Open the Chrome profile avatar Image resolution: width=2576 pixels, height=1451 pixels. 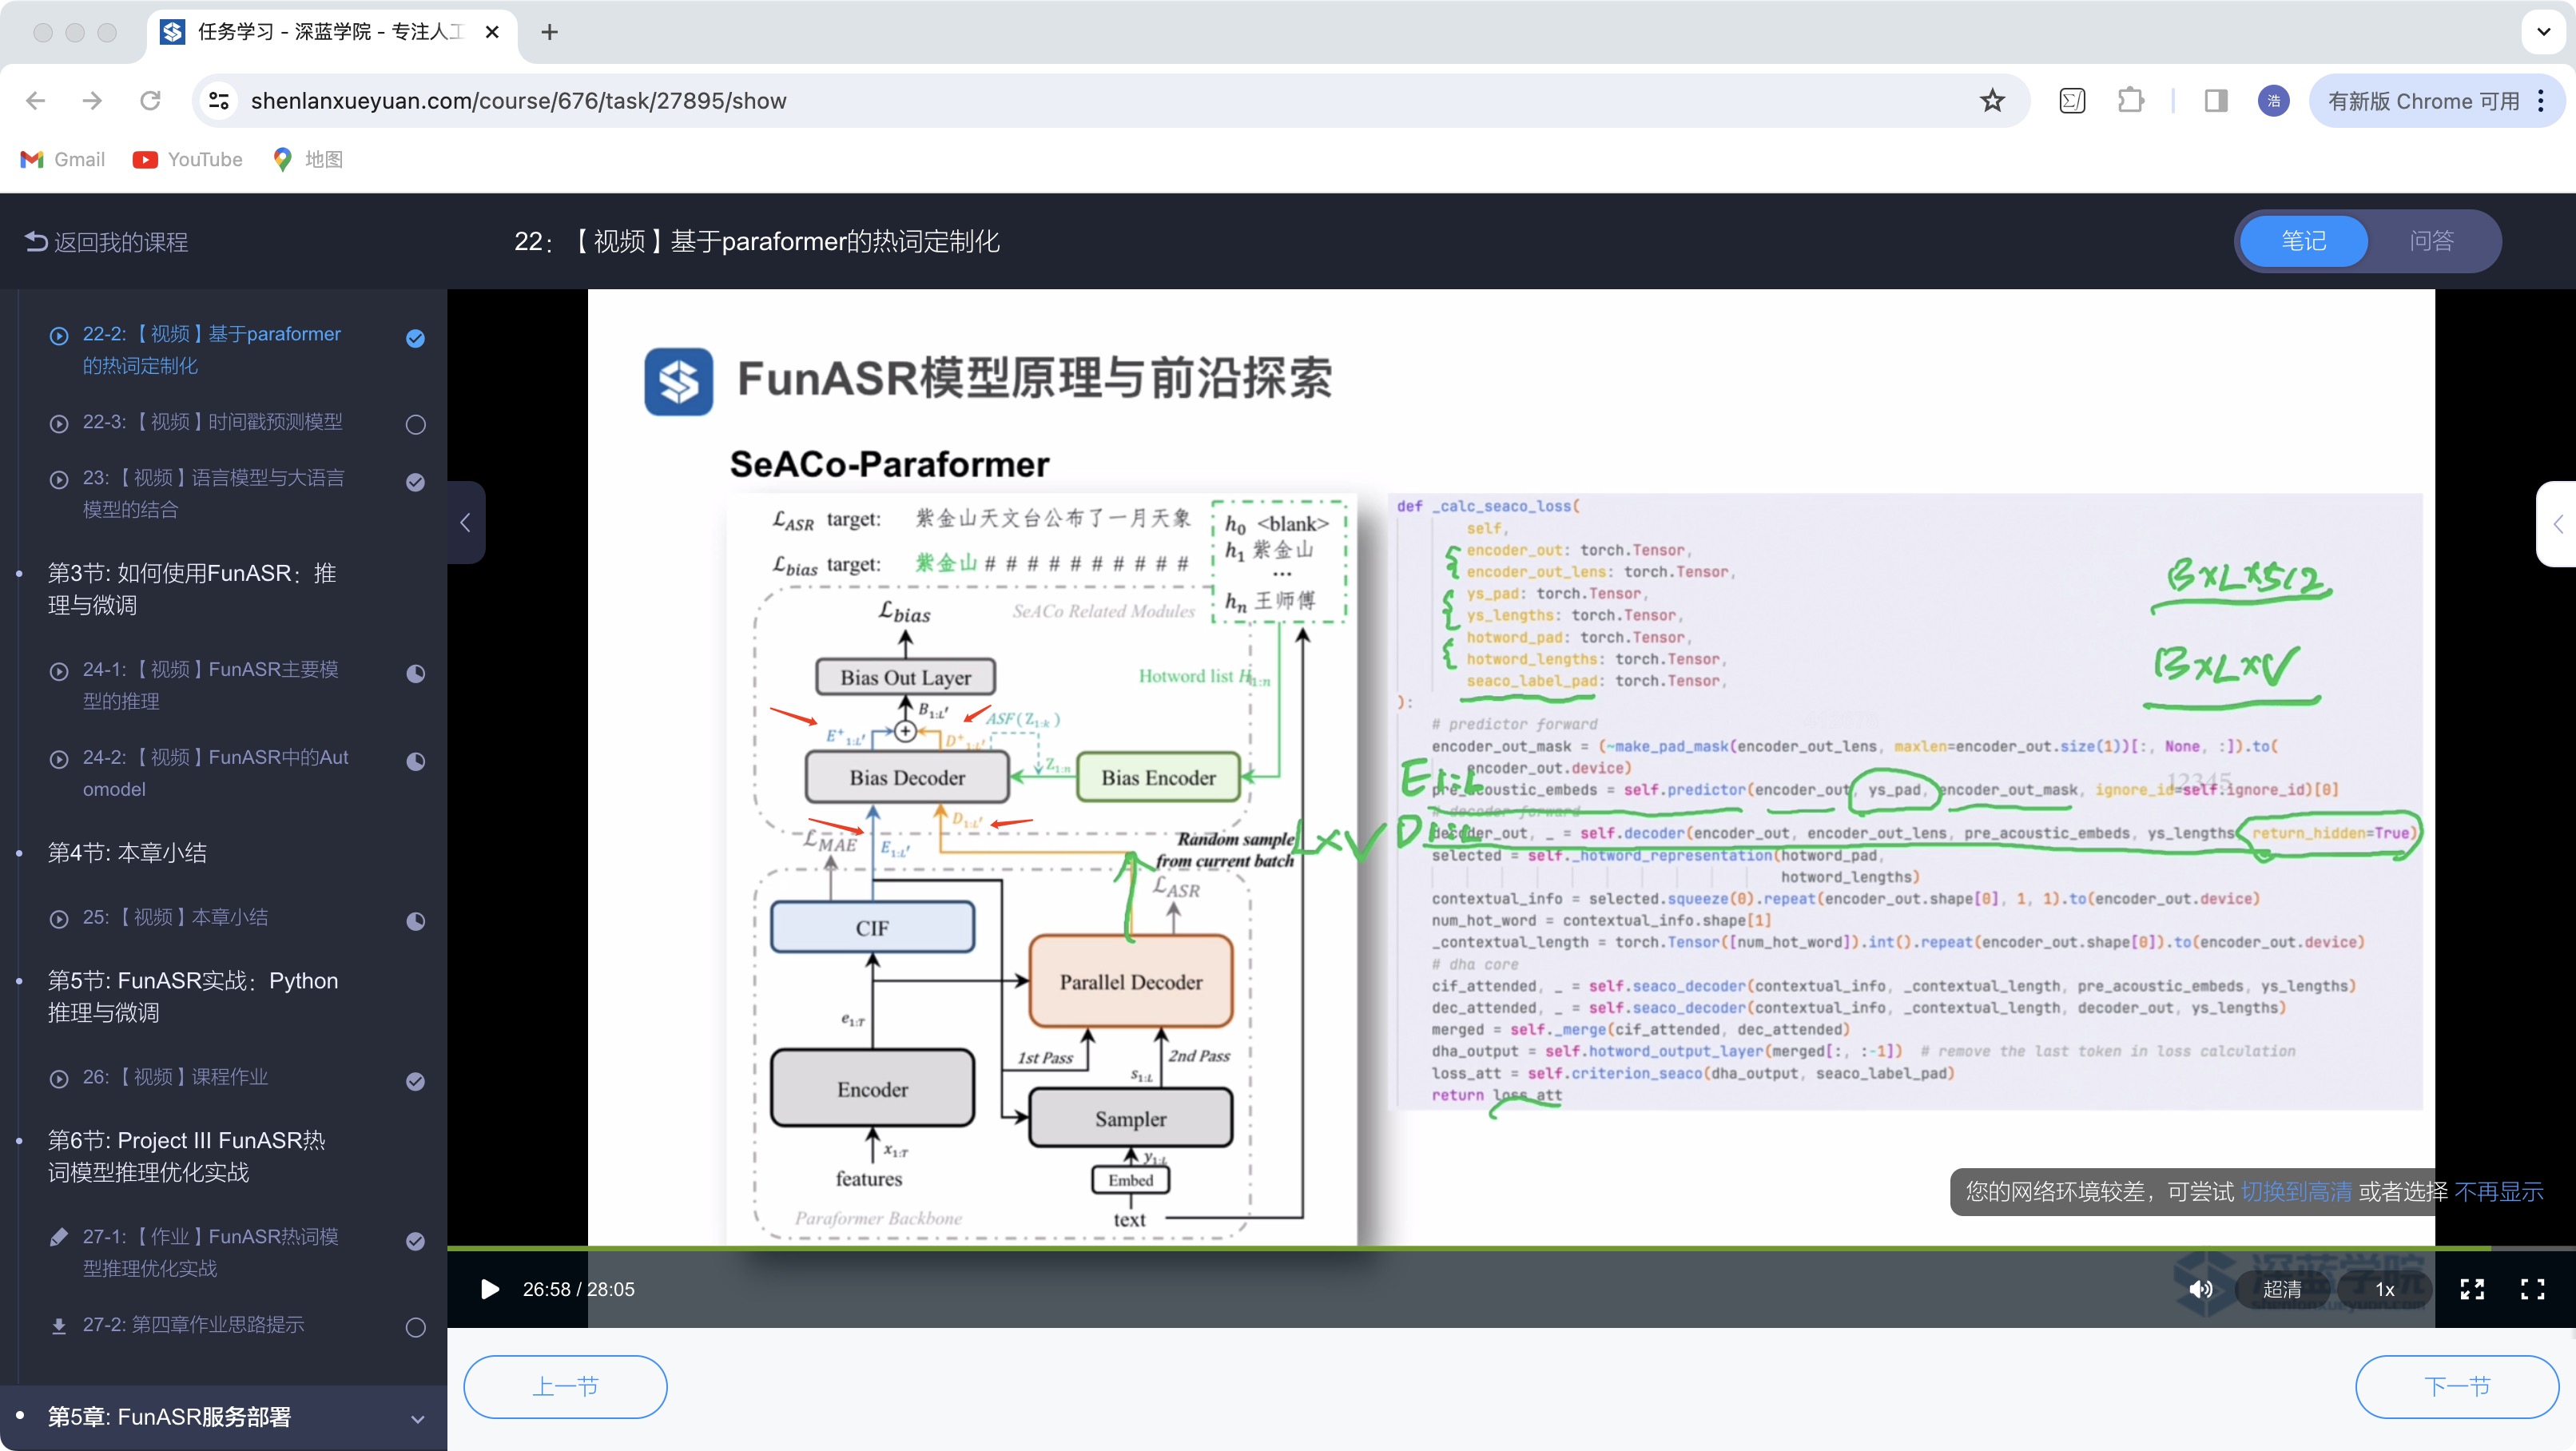tap(2273, 101)
